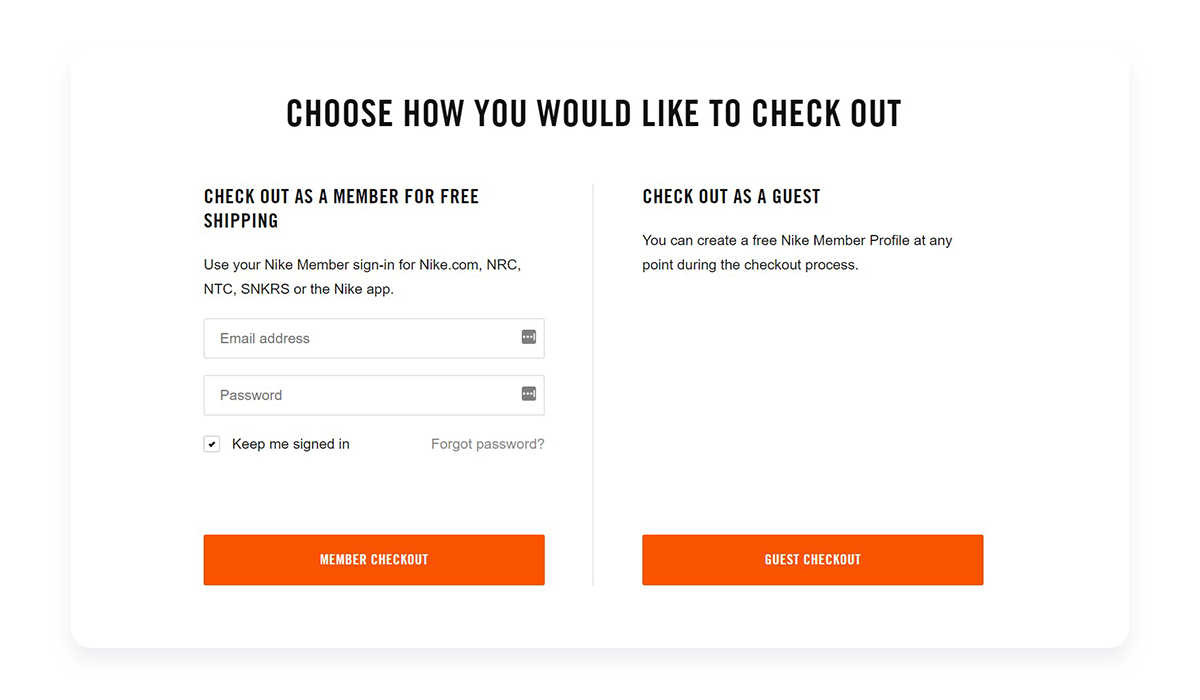Click the word 'SHIPPING' in the member heading
The image size is (1200, 700).
(241, 221)
